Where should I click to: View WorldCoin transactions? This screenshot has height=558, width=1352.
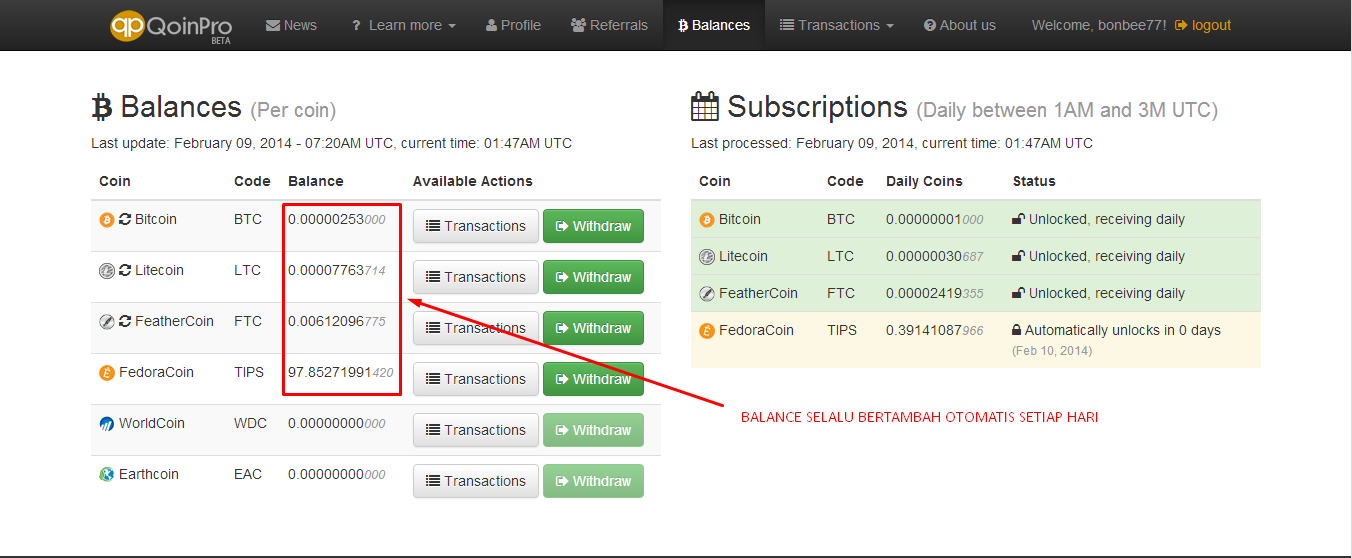[476, 430]
